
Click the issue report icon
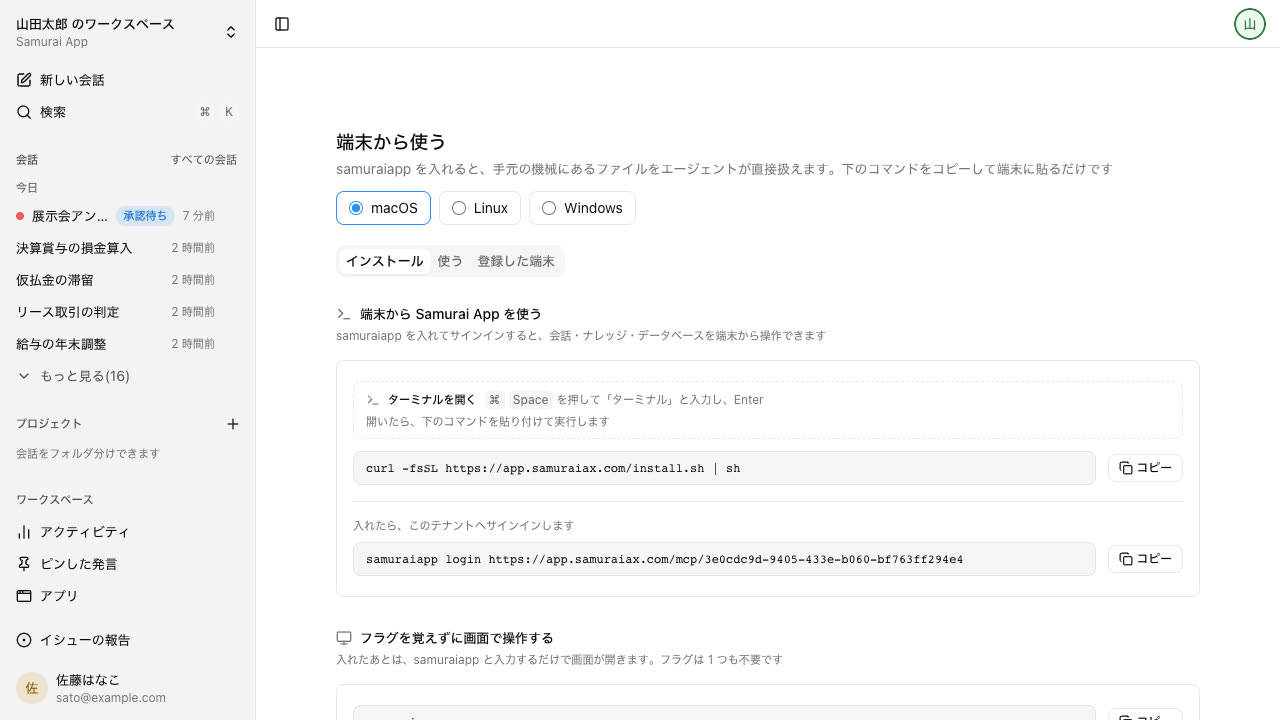point(24,640)
